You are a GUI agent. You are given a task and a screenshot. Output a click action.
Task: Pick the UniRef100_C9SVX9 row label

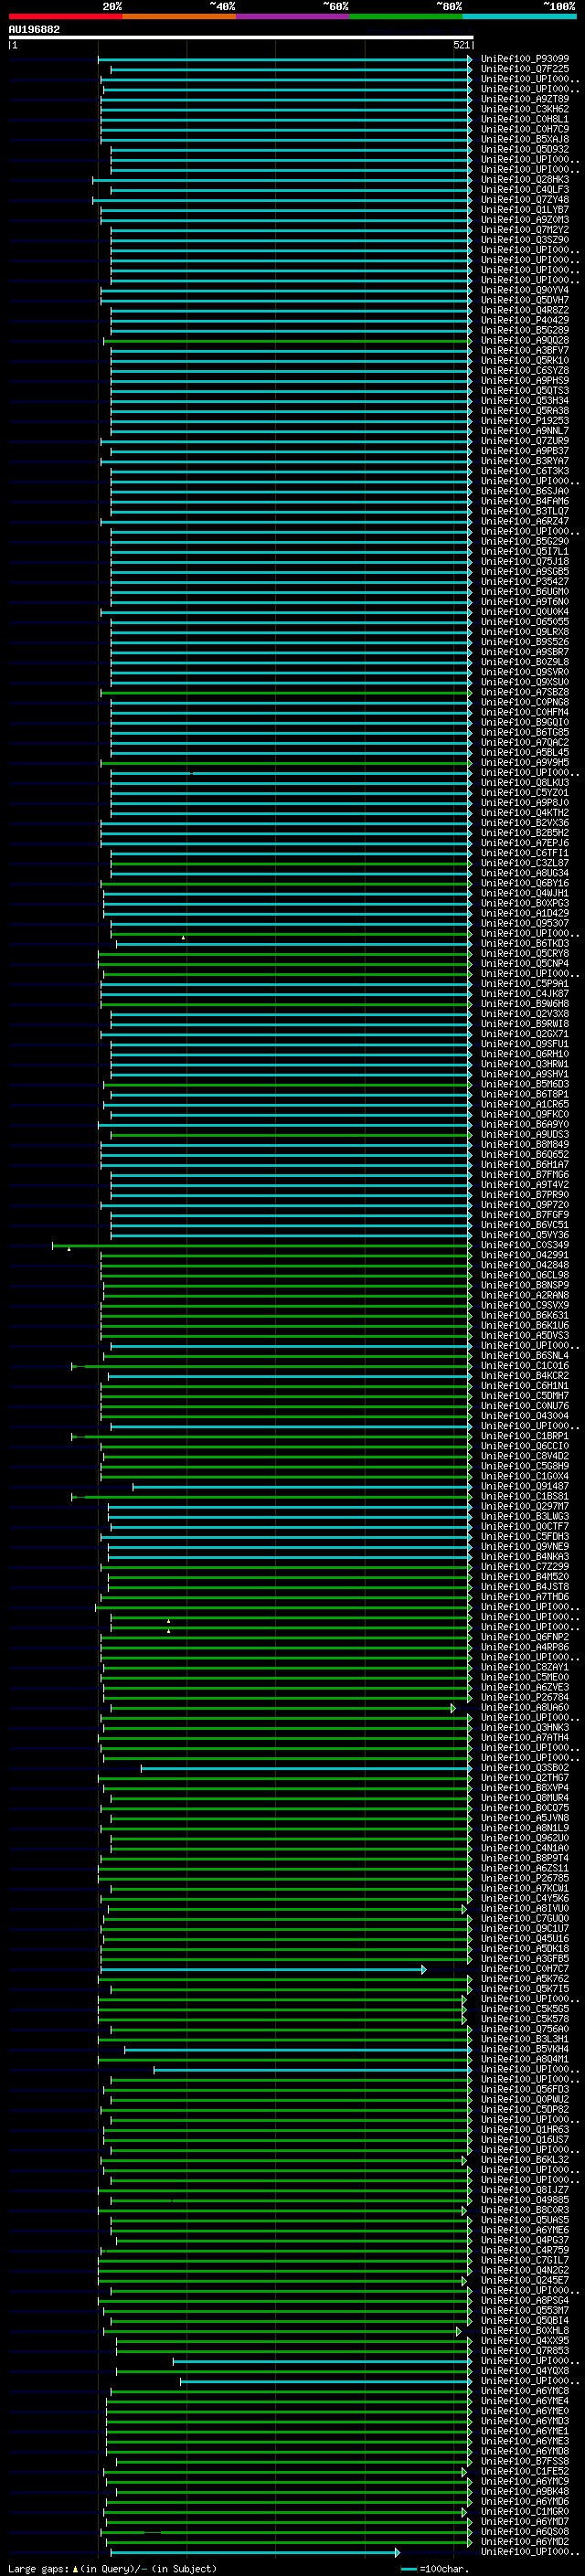click(524, 1305)
